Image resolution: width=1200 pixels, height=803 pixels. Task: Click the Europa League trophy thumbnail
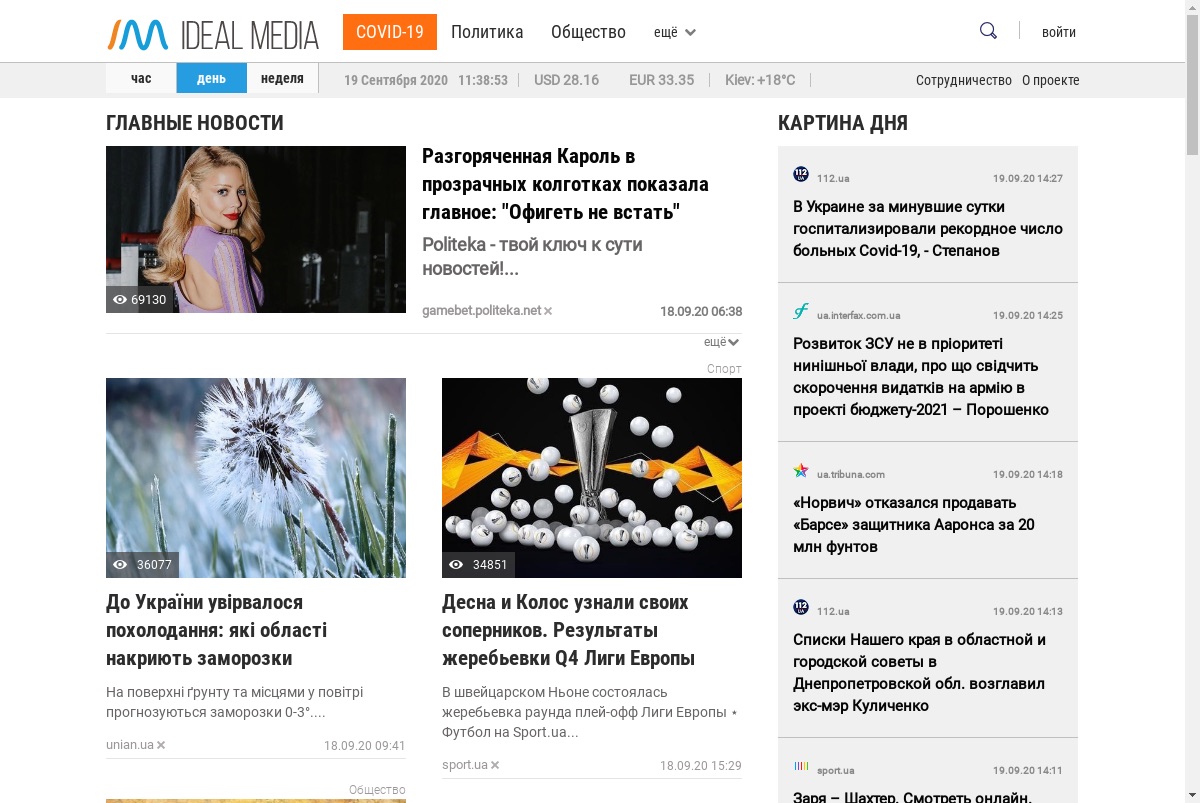(x=592, y=478)
